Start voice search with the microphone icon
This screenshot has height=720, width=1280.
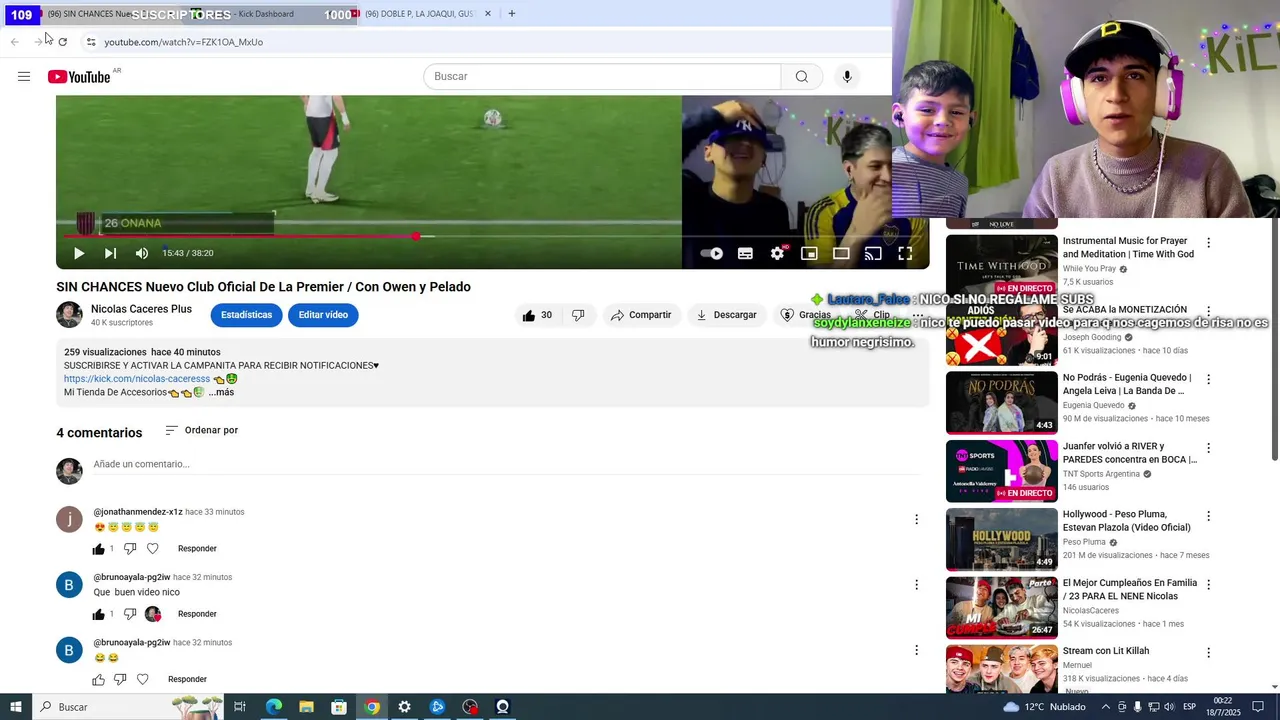tap(847, 76)
